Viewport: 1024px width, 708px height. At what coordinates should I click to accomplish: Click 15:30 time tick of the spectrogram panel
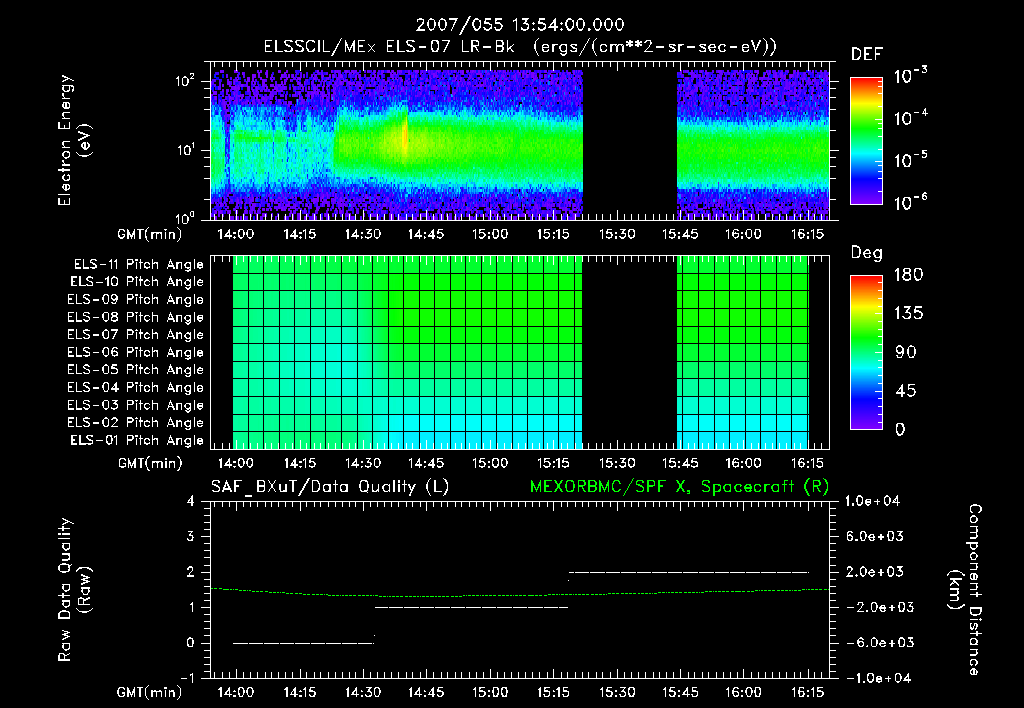616,234
